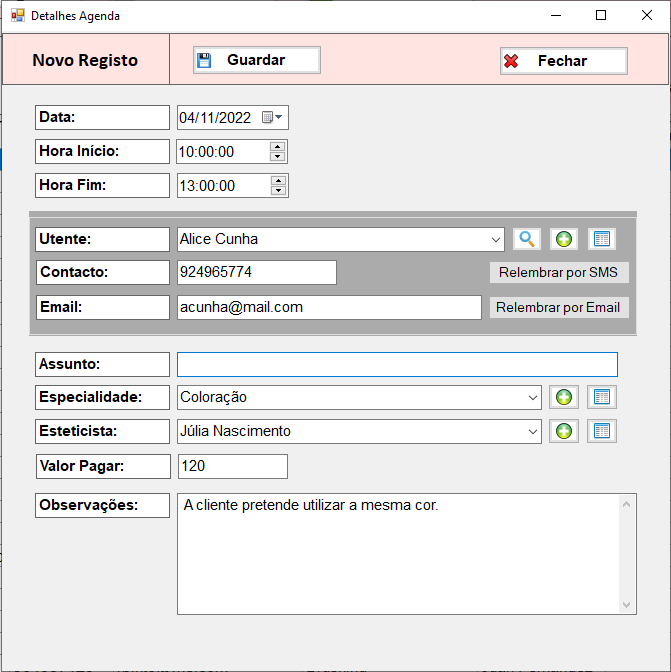Click the magnifier search icon beside Utente
Screen dimensions: 671x672
[527, 239]
